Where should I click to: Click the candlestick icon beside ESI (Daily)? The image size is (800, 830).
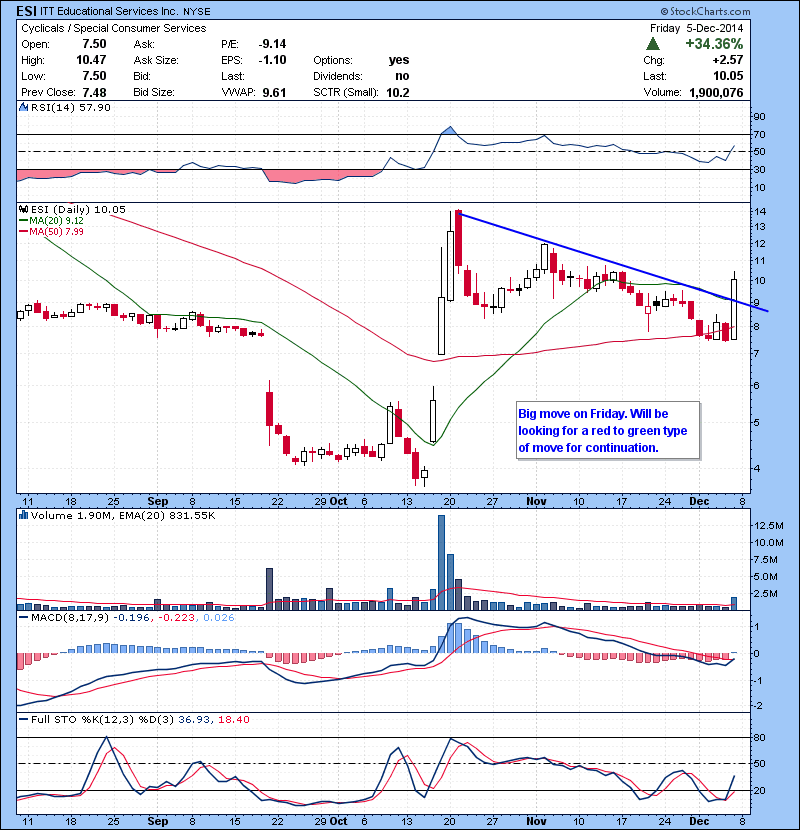tap(23, 210)
